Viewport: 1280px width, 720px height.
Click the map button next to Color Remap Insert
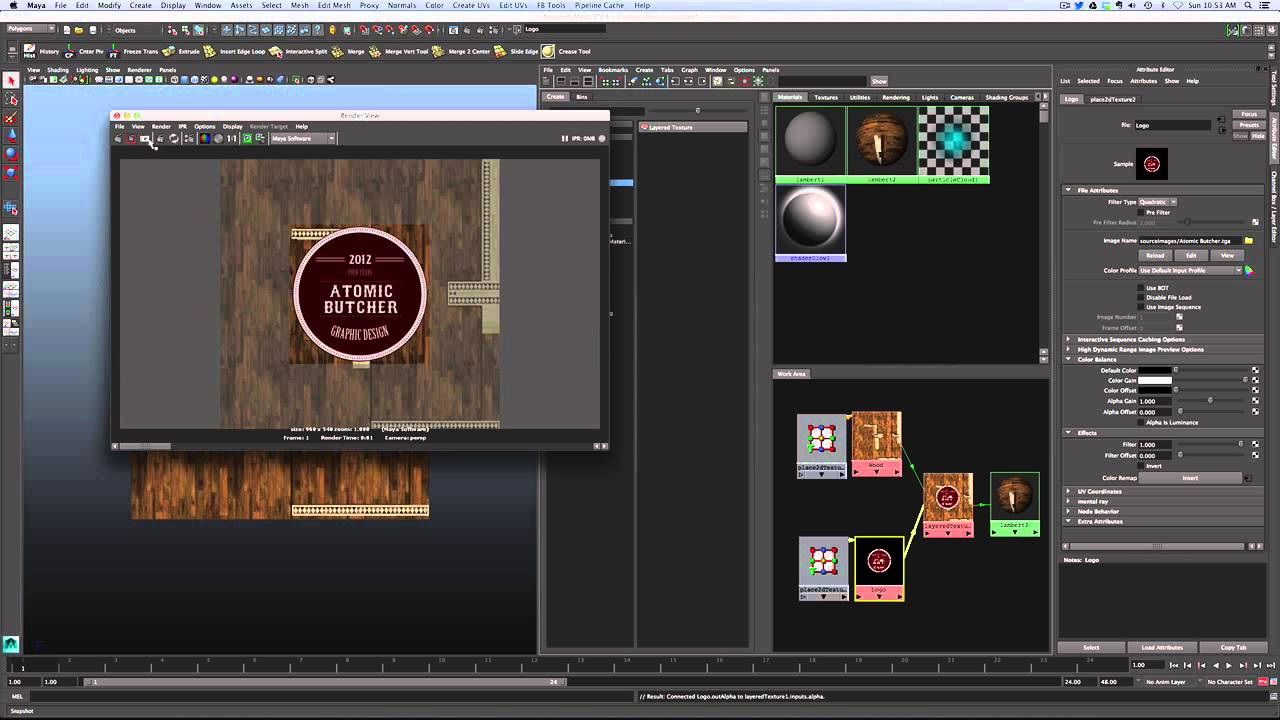coord(1247,478)
